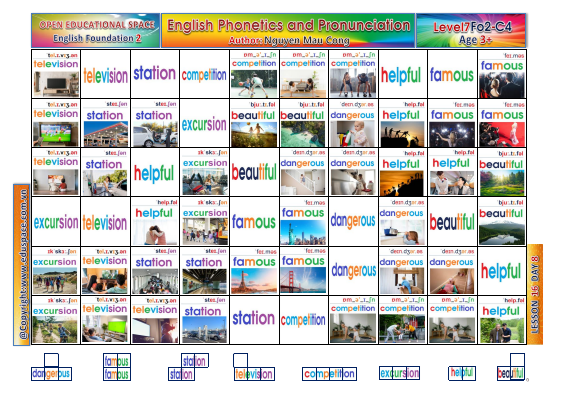Select the beautiful card with mountain lake photo

(x=502, y=221)
